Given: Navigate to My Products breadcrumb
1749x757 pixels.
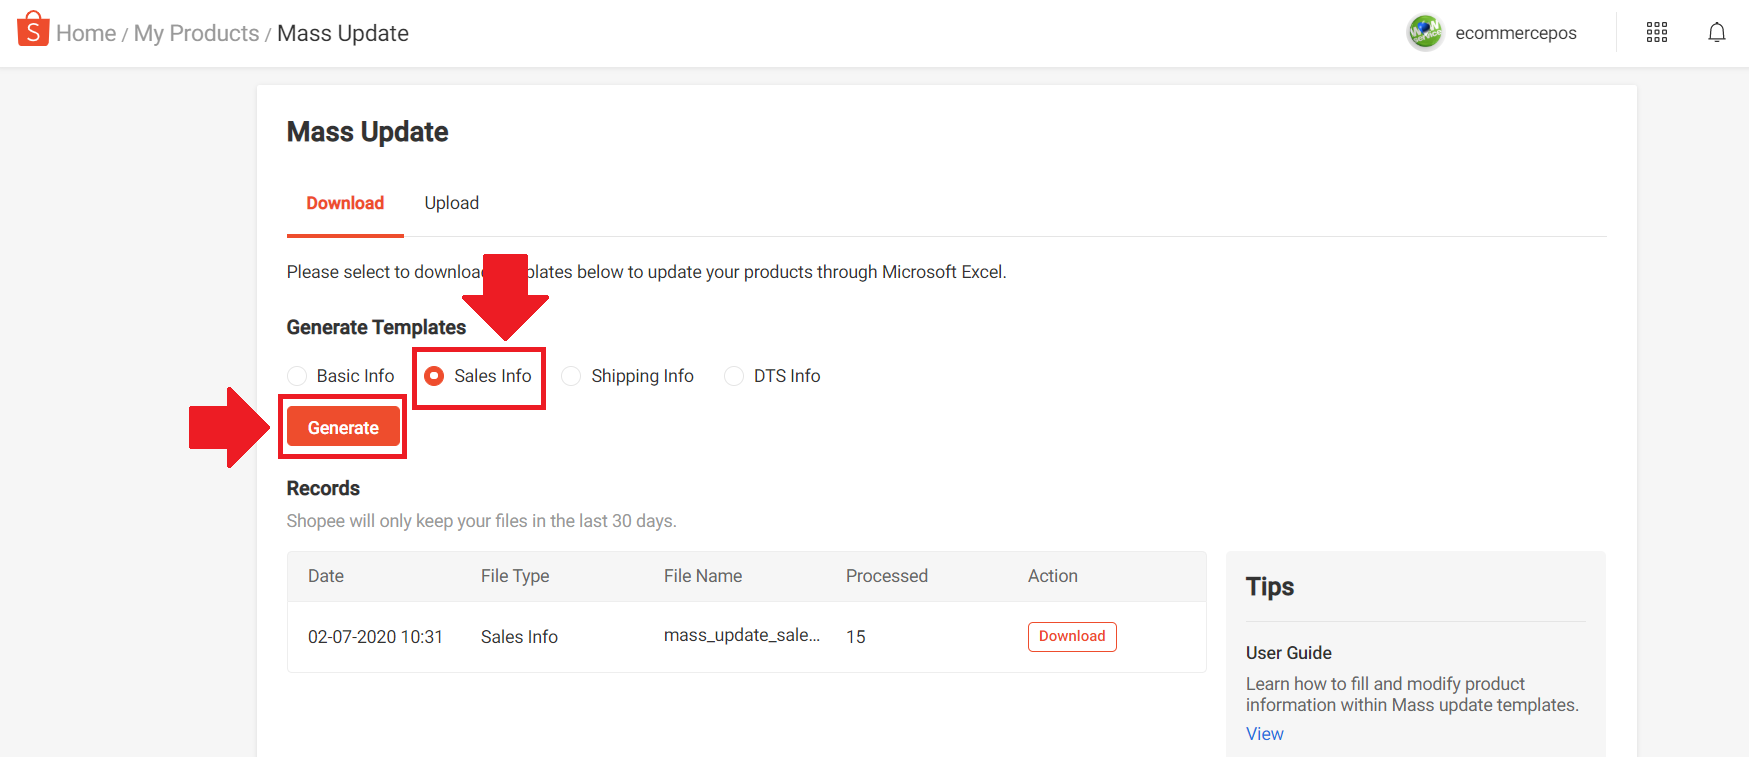Looking at the screenshot, I should [196, 33].
